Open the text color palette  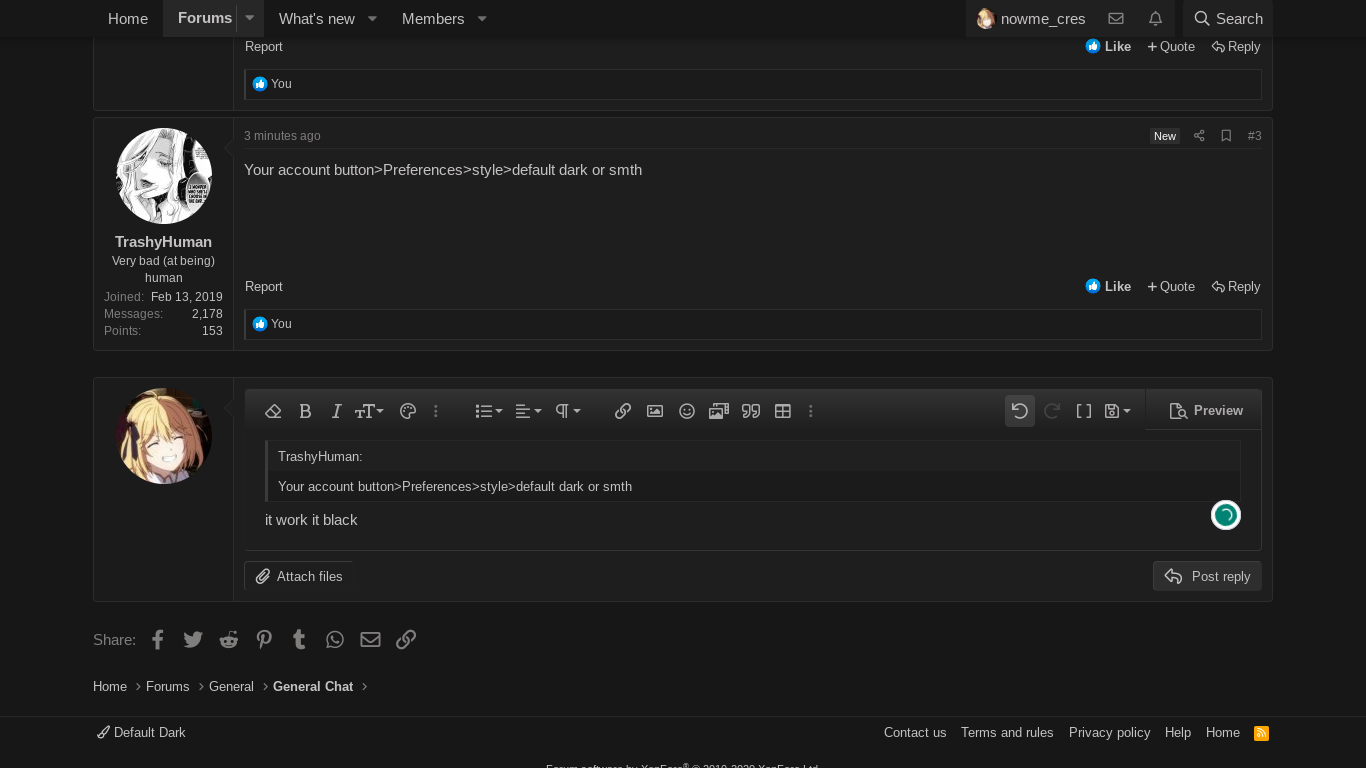pos(407,411)
